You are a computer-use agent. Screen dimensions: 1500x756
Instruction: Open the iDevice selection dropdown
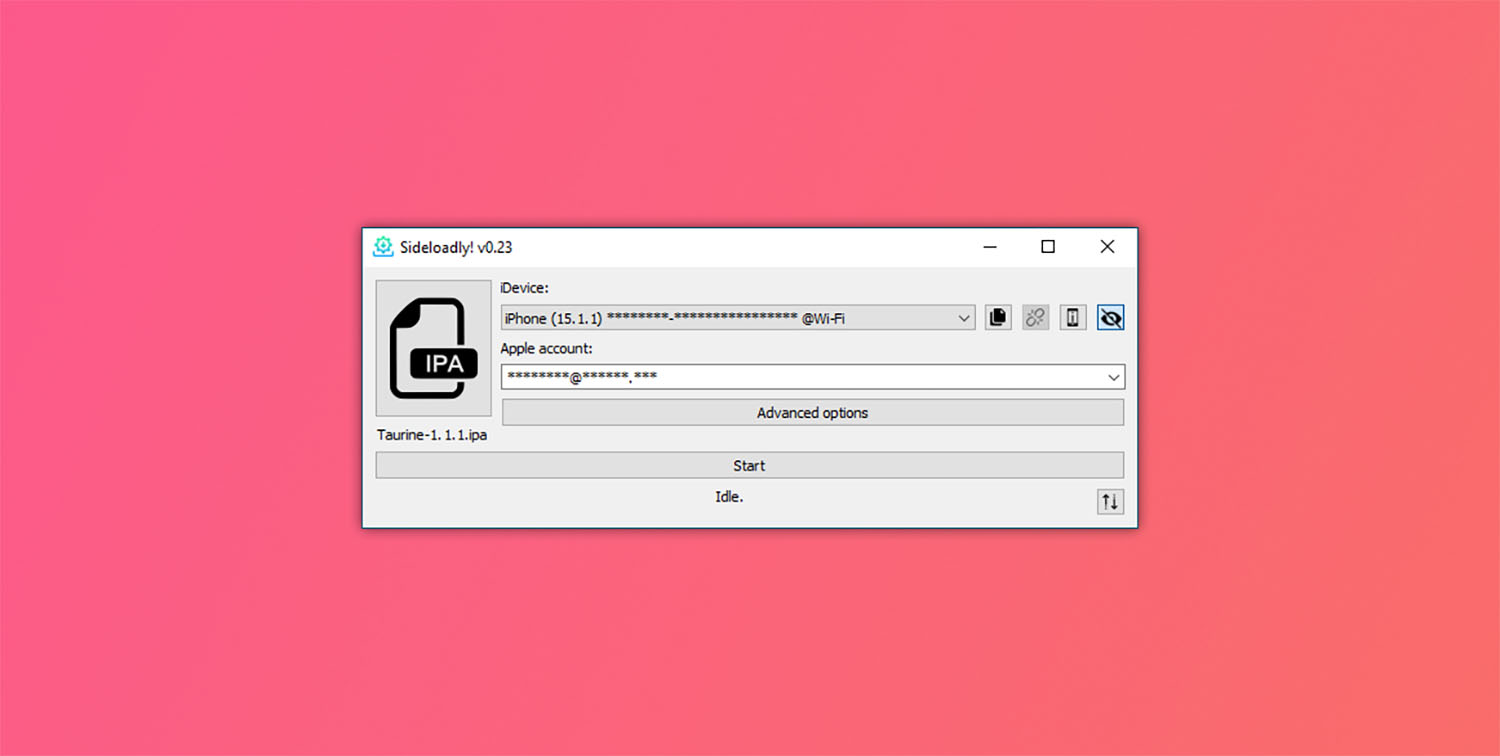coord(738,318)
